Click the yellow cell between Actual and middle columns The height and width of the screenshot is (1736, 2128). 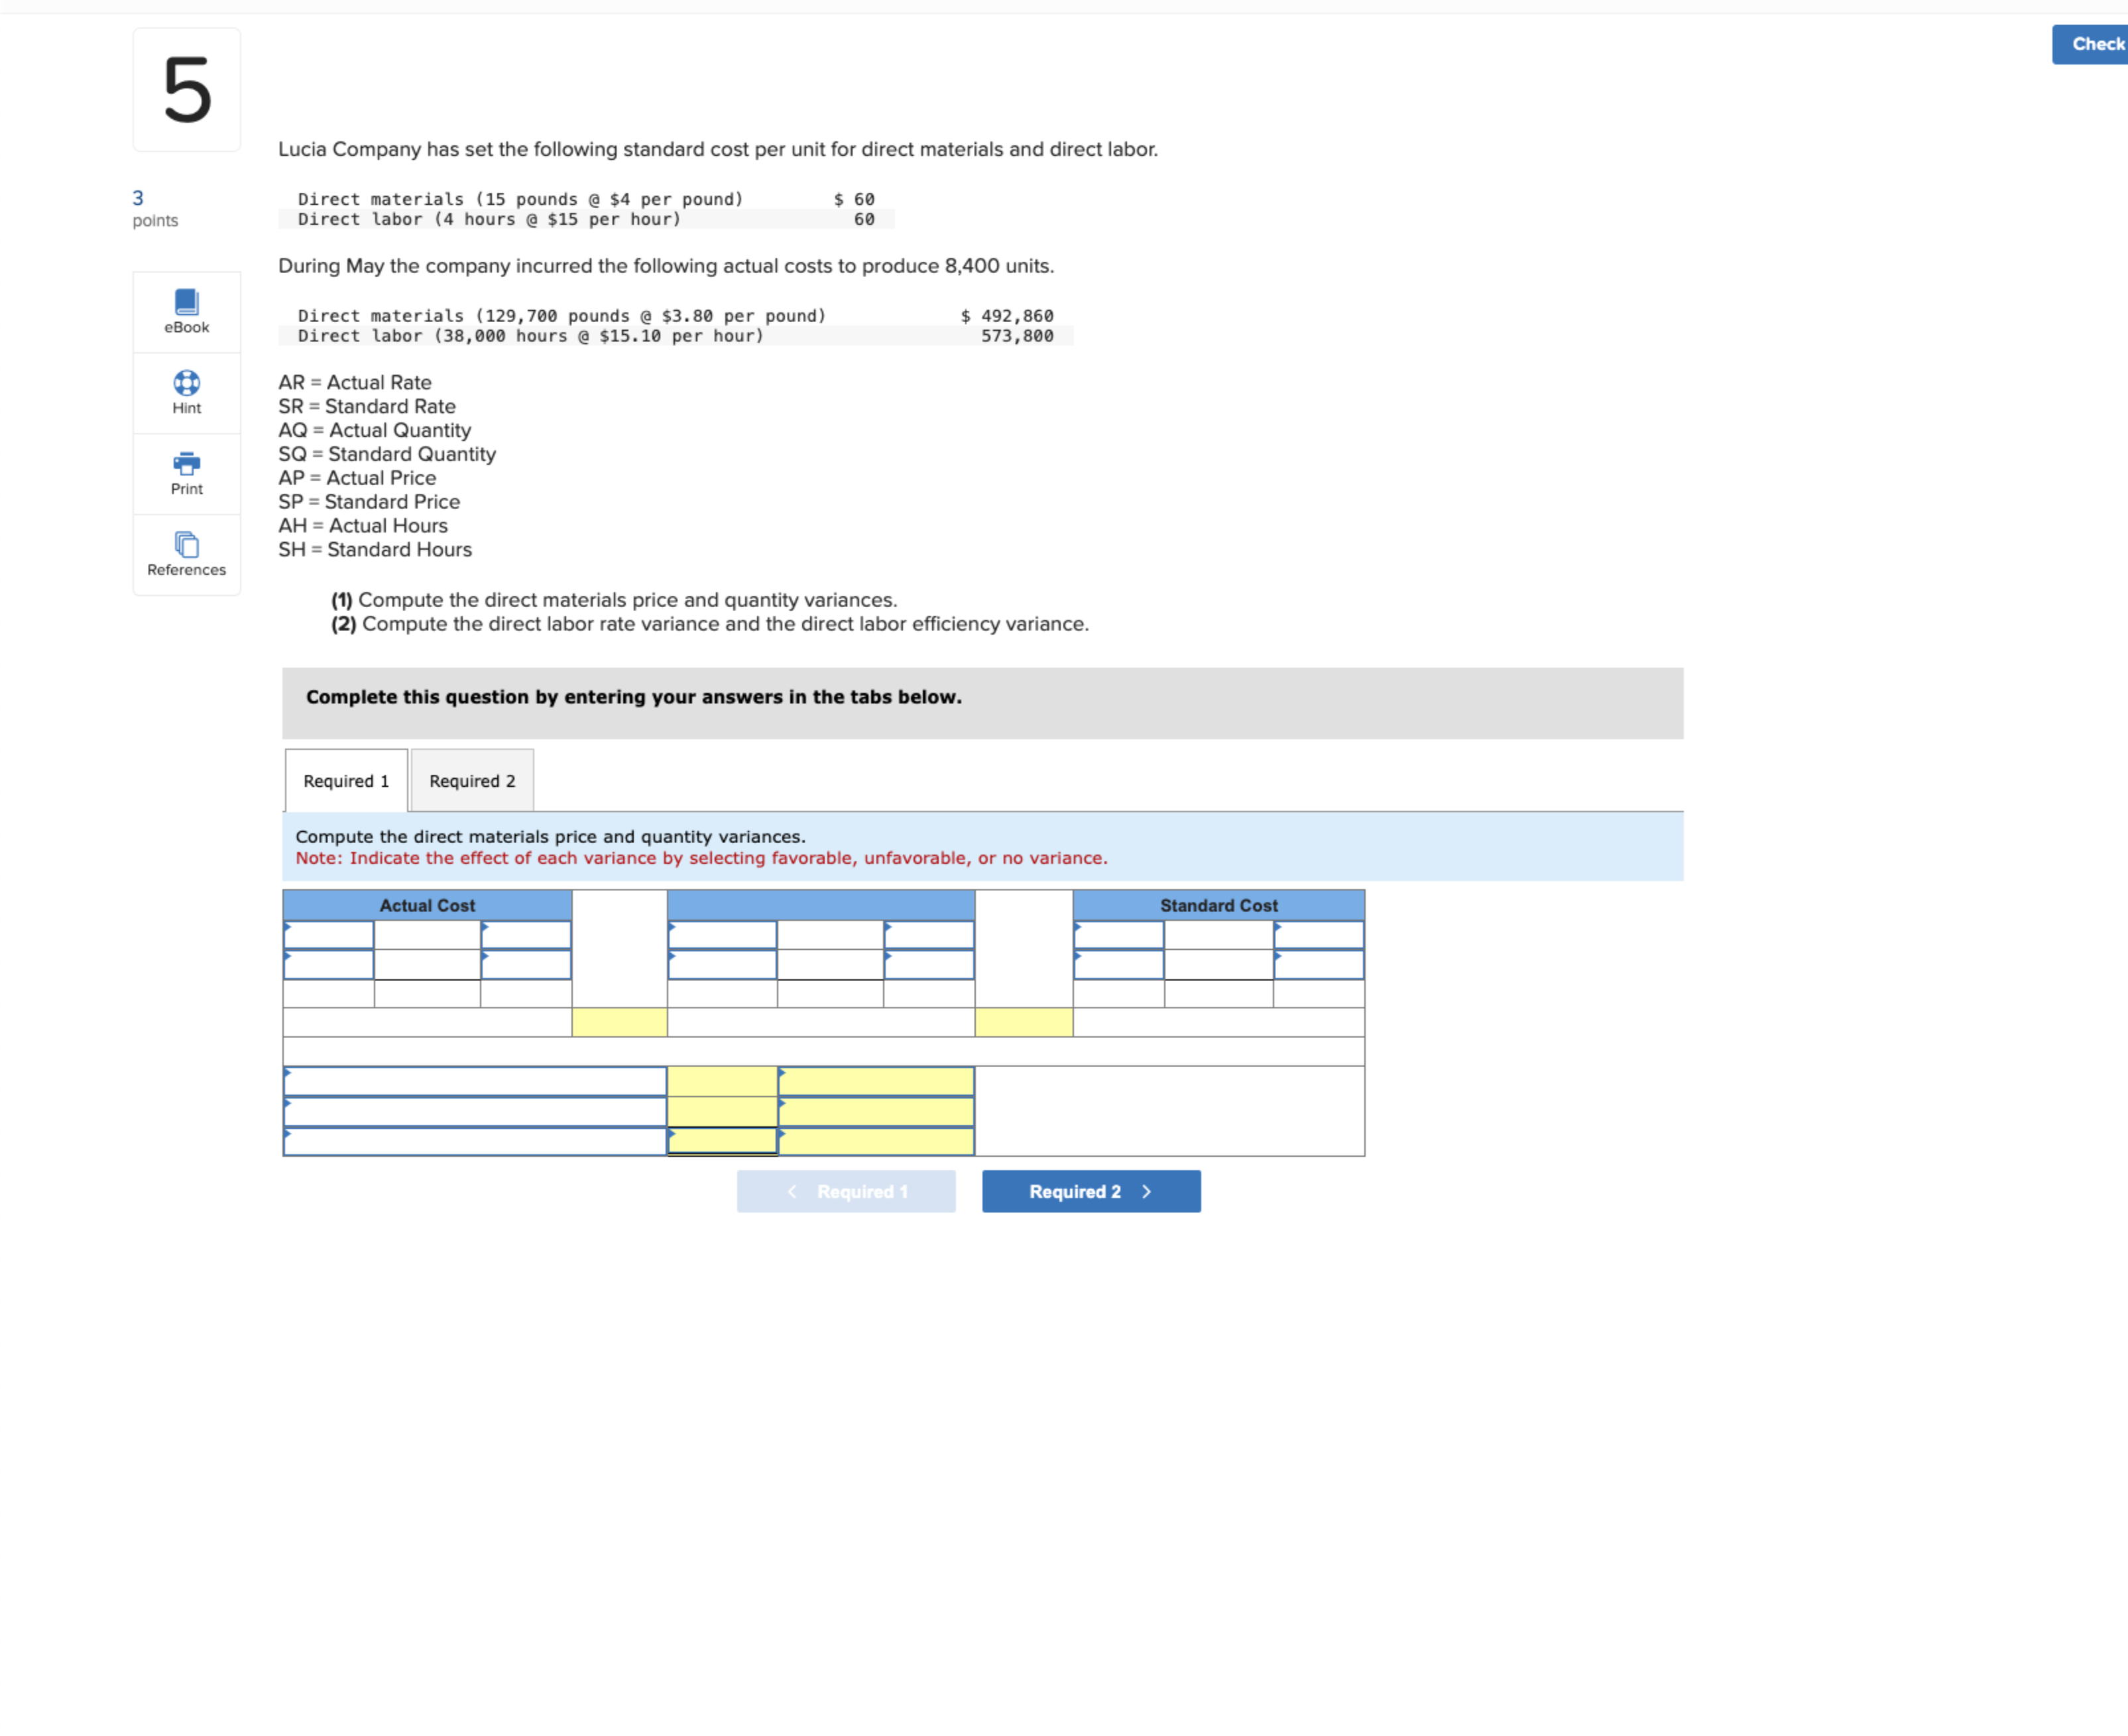(619, 1021)
